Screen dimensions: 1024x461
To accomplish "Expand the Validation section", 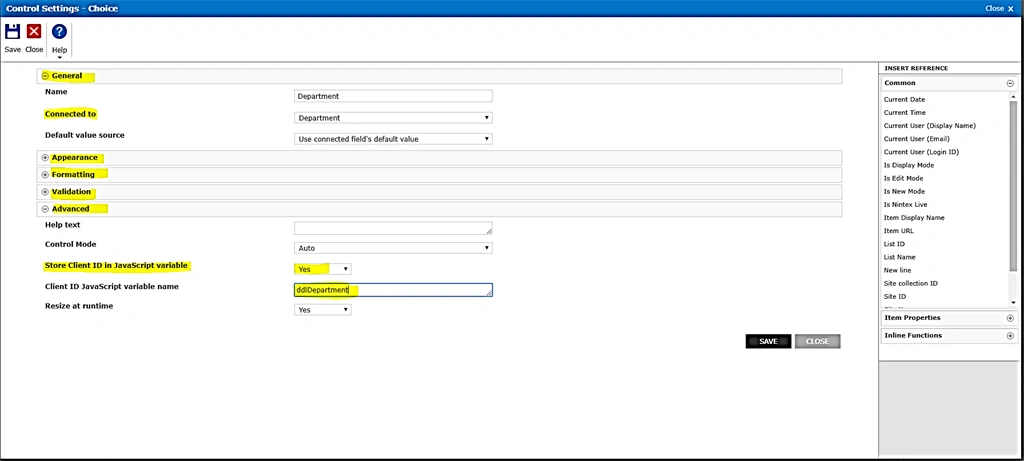I will [x=45, y=192].
